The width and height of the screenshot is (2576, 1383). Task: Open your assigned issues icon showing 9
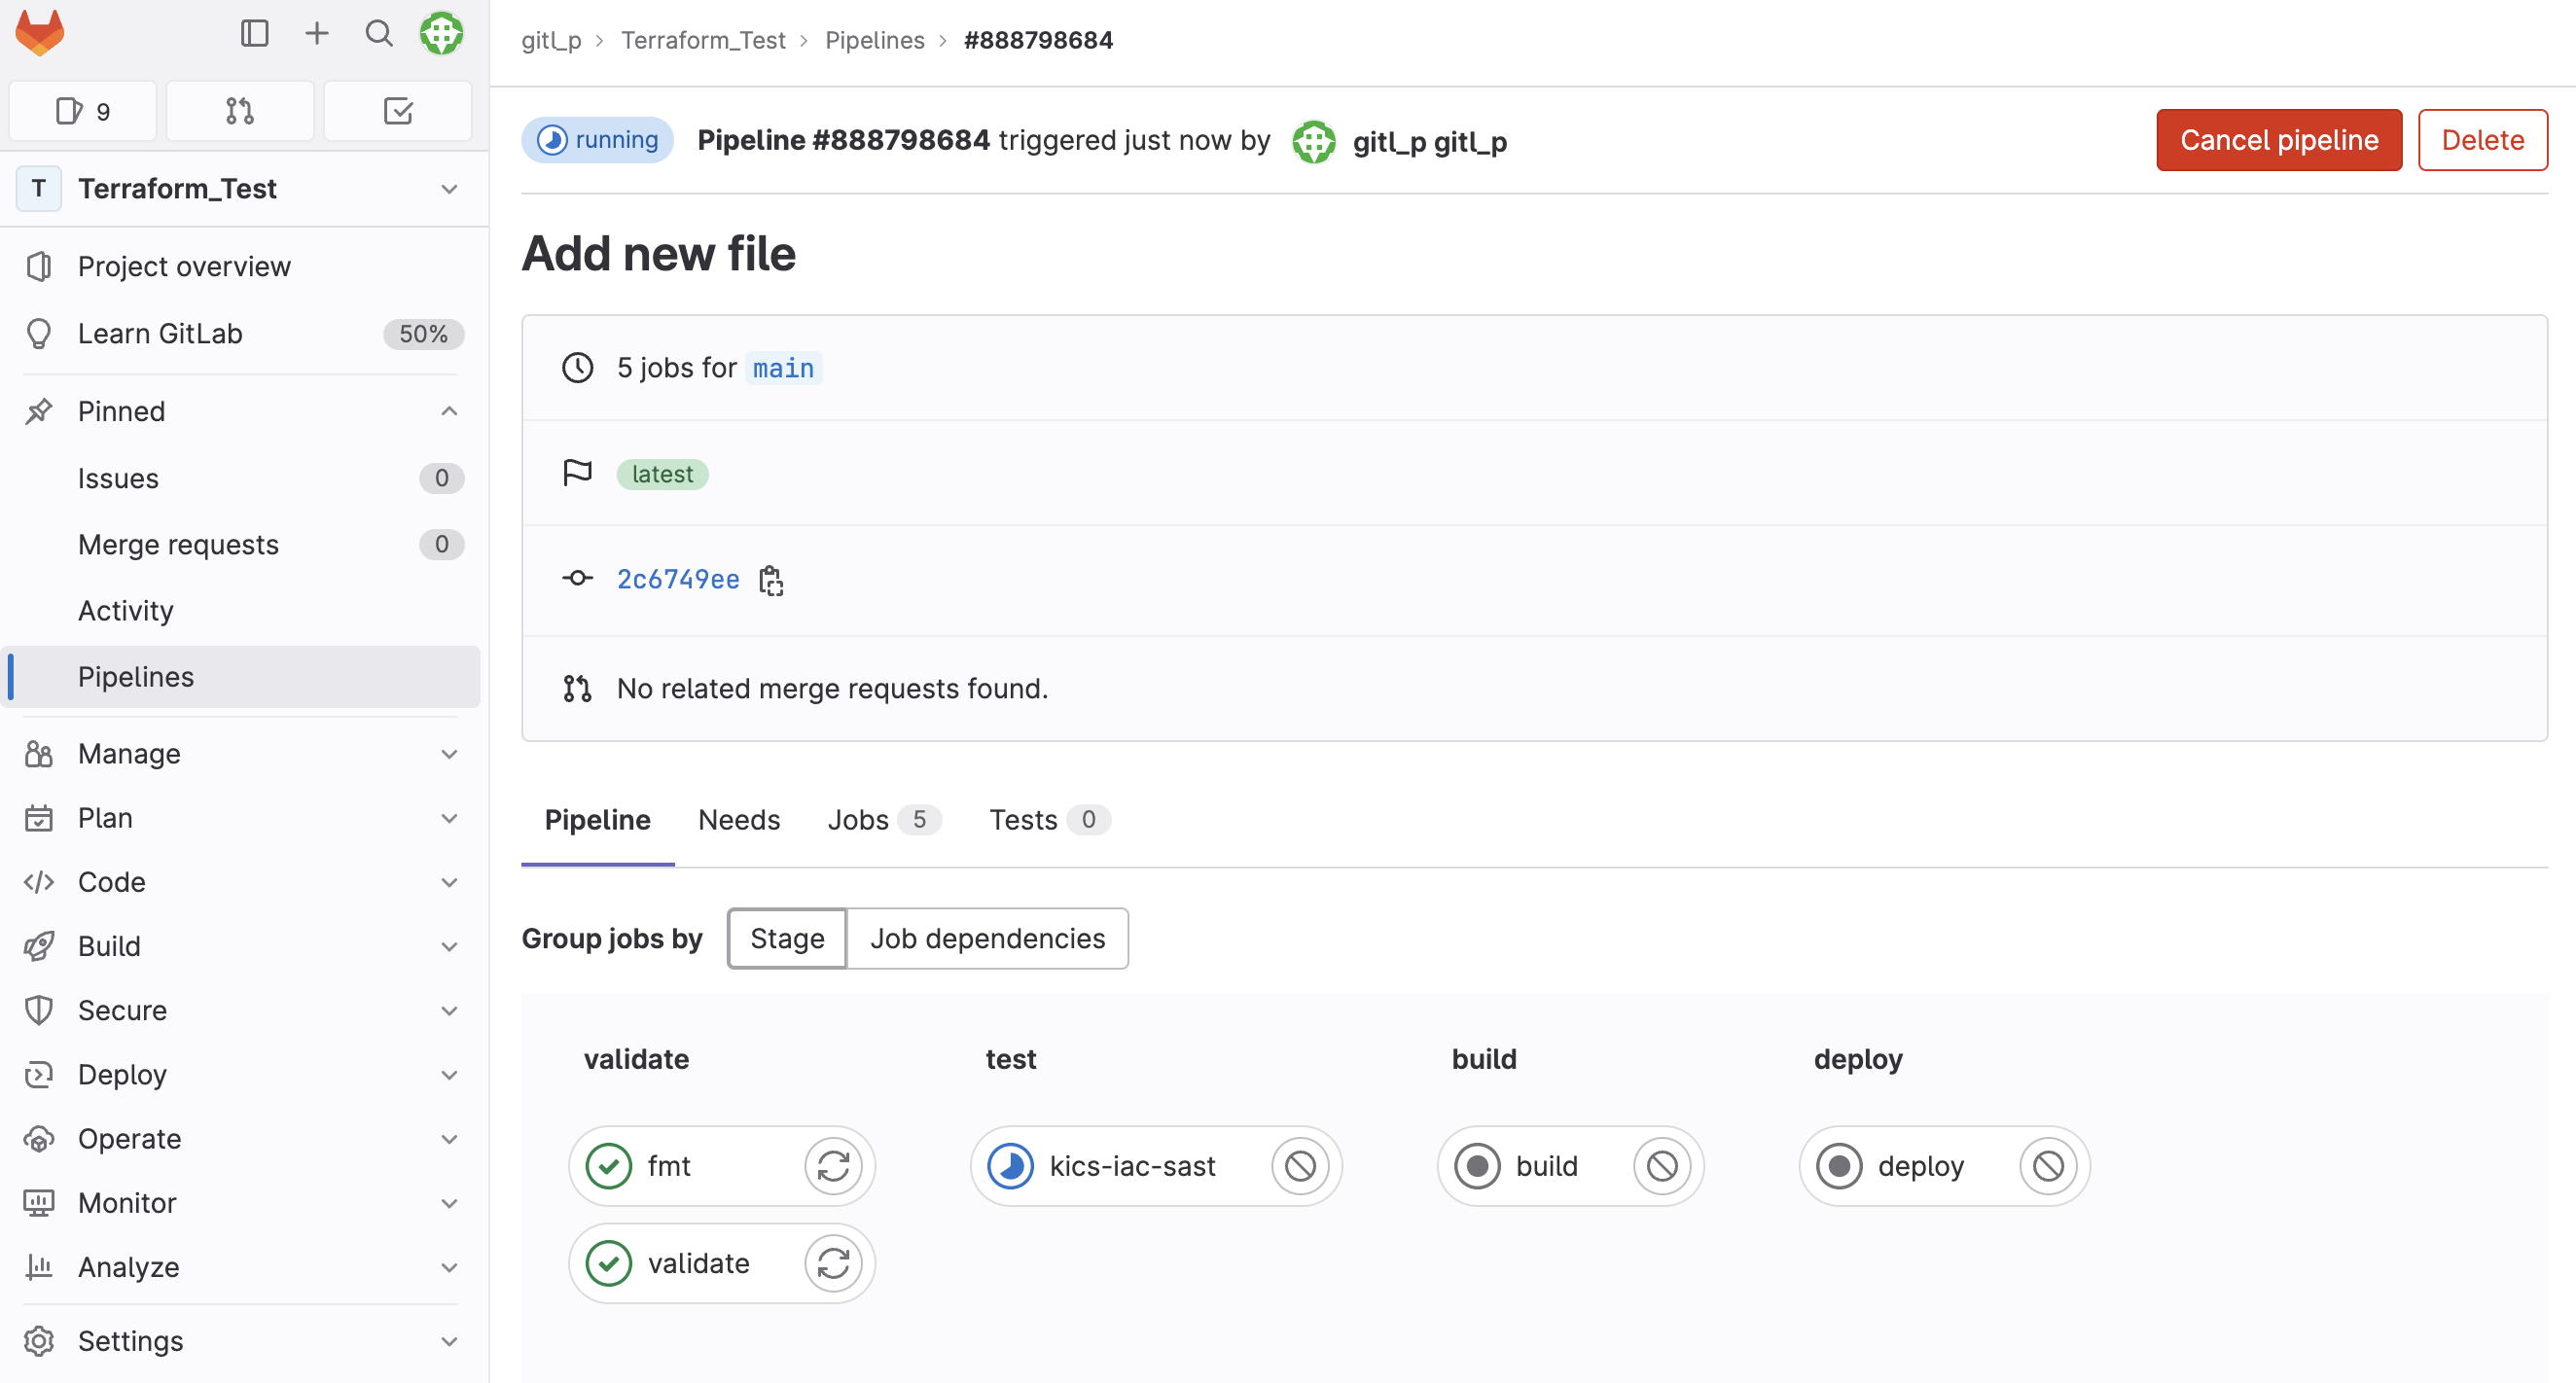82,110
